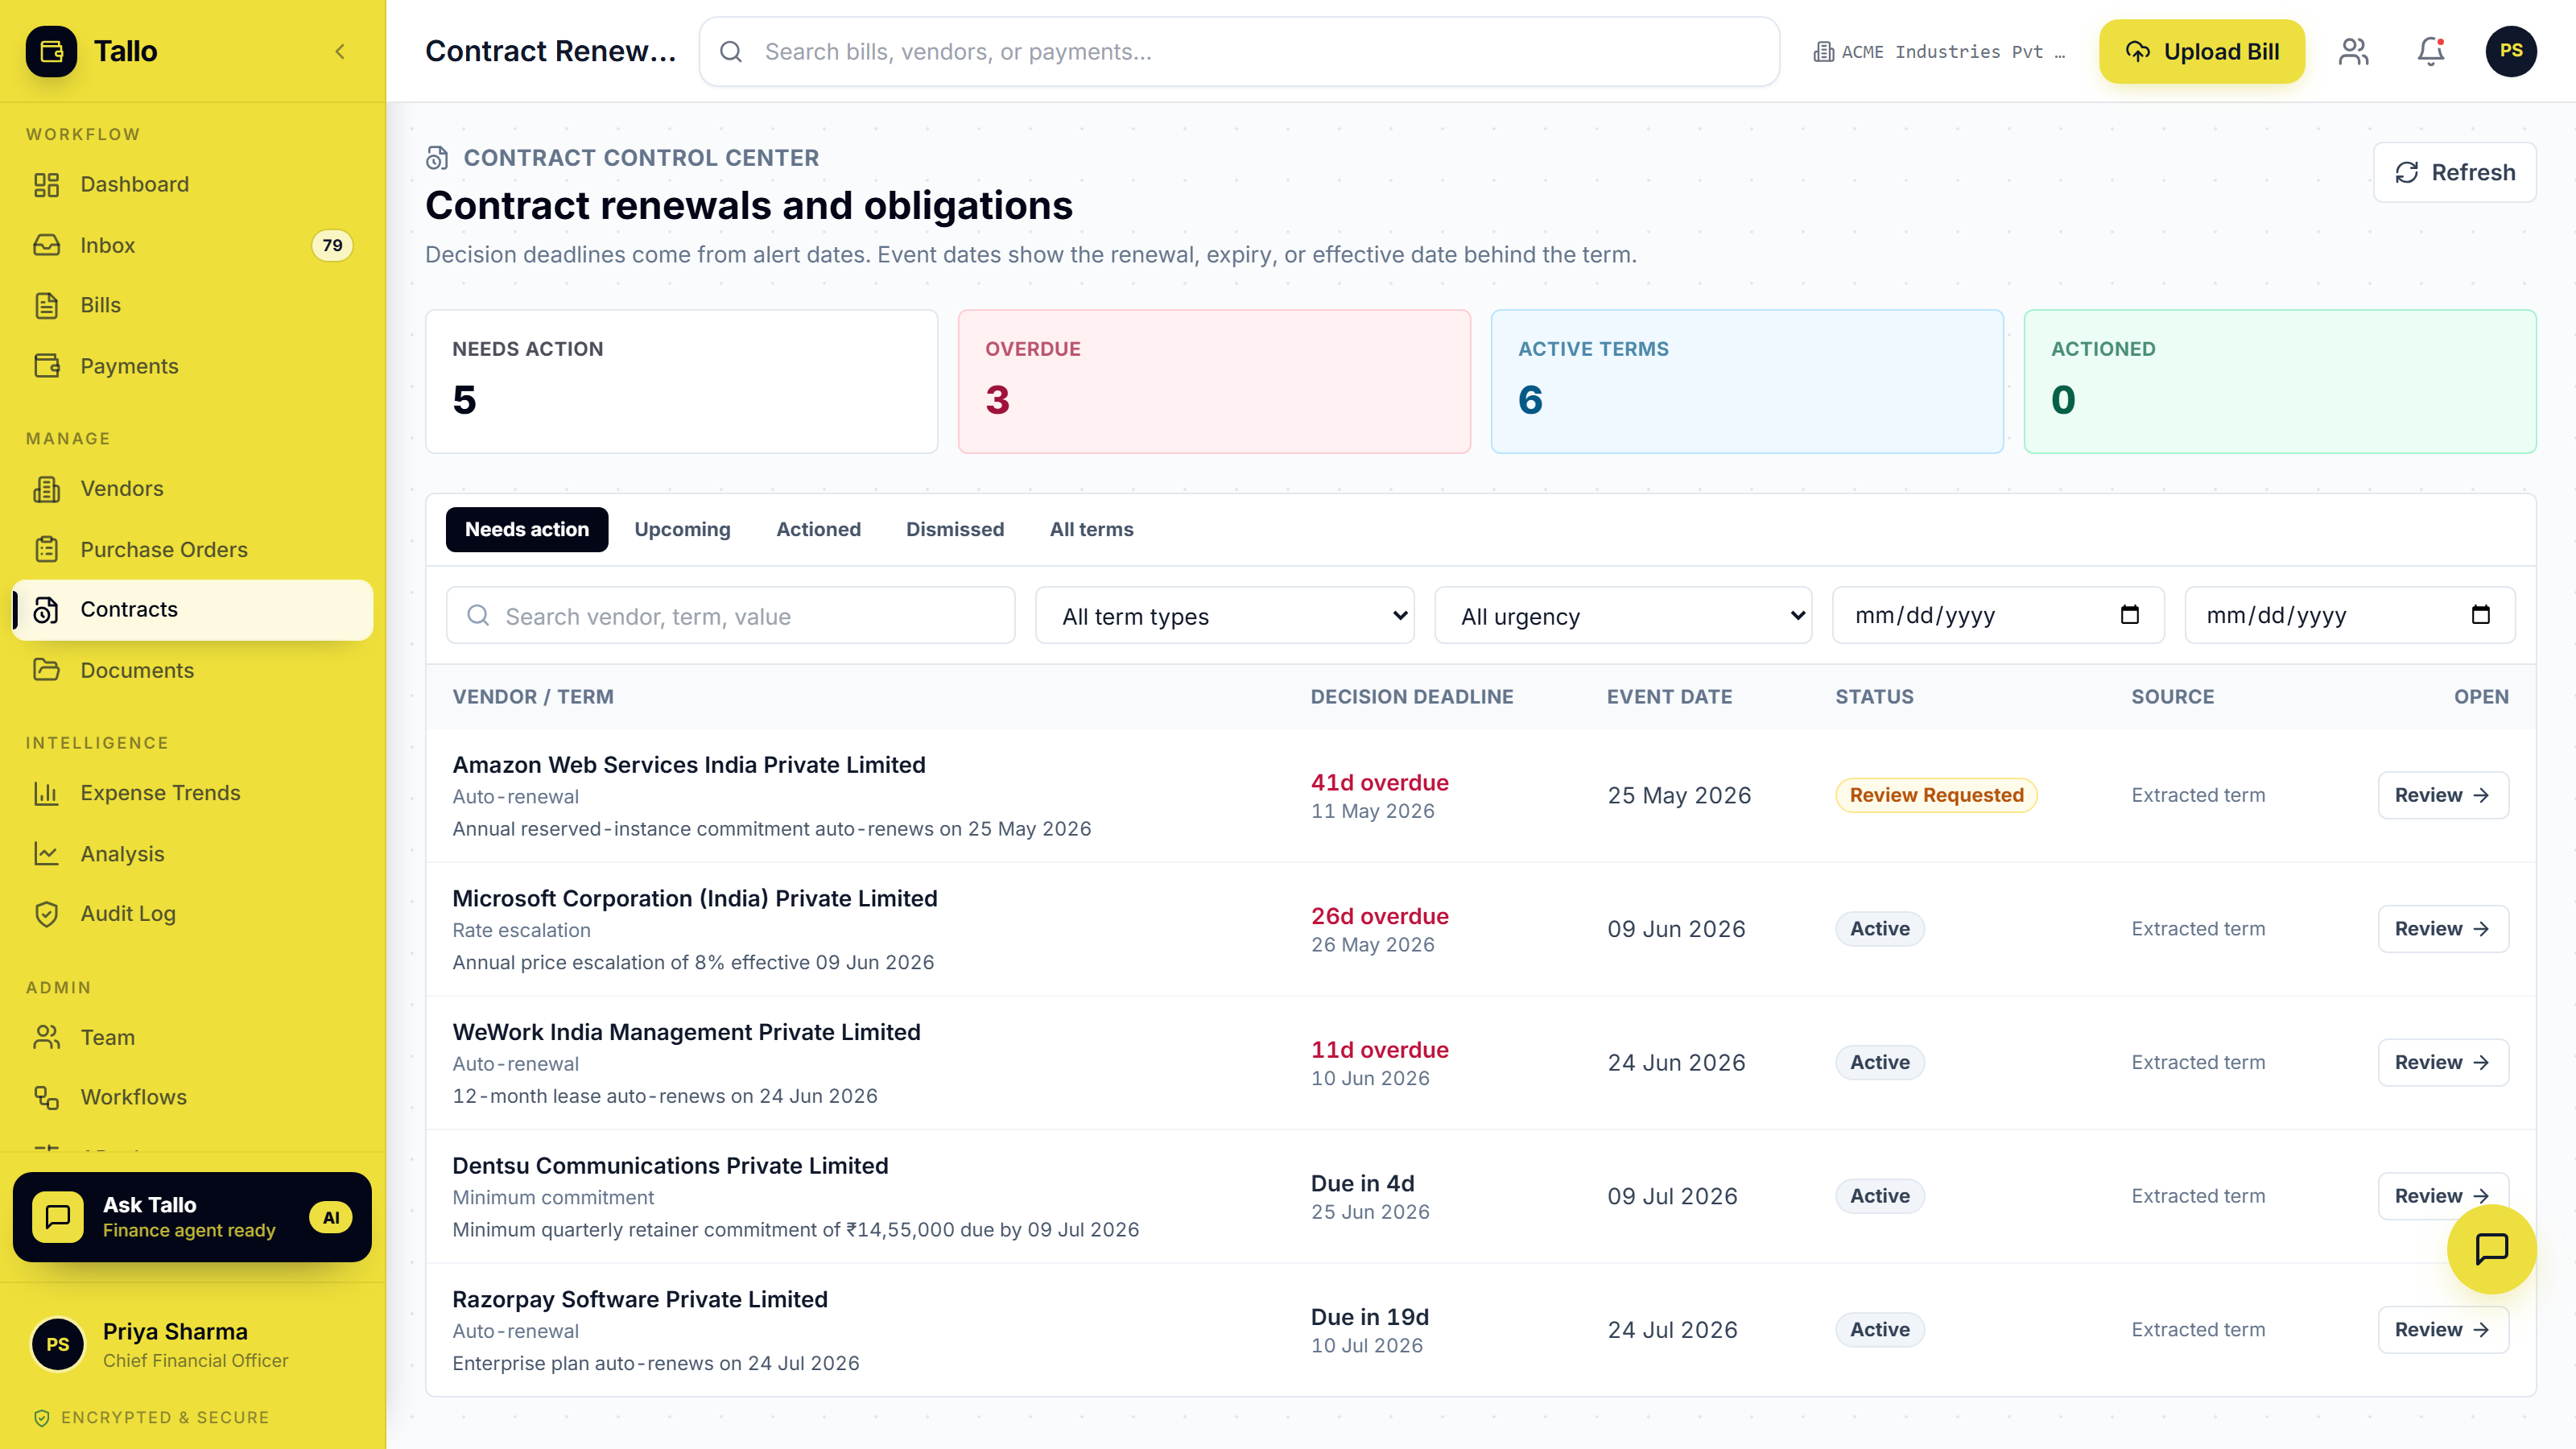Switch to the All terms tab
The height and width of the screenshot is (1449, 2576).
click(1091, 529)
